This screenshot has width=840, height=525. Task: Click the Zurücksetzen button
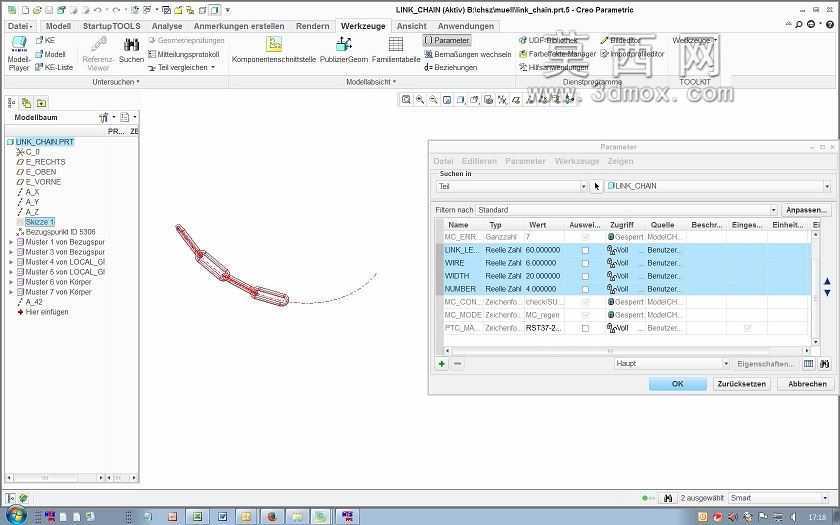click(x=741, y=384)
